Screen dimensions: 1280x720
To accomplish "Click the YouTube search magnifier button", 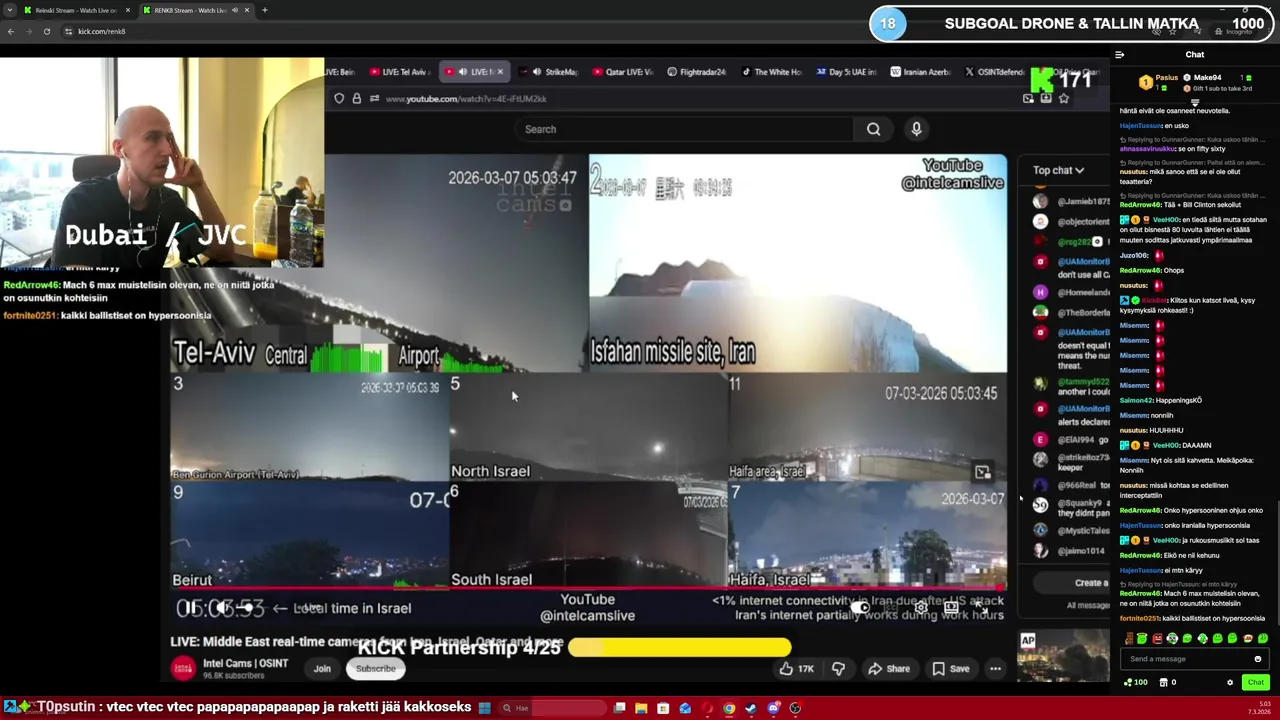I will click(874, 129).
